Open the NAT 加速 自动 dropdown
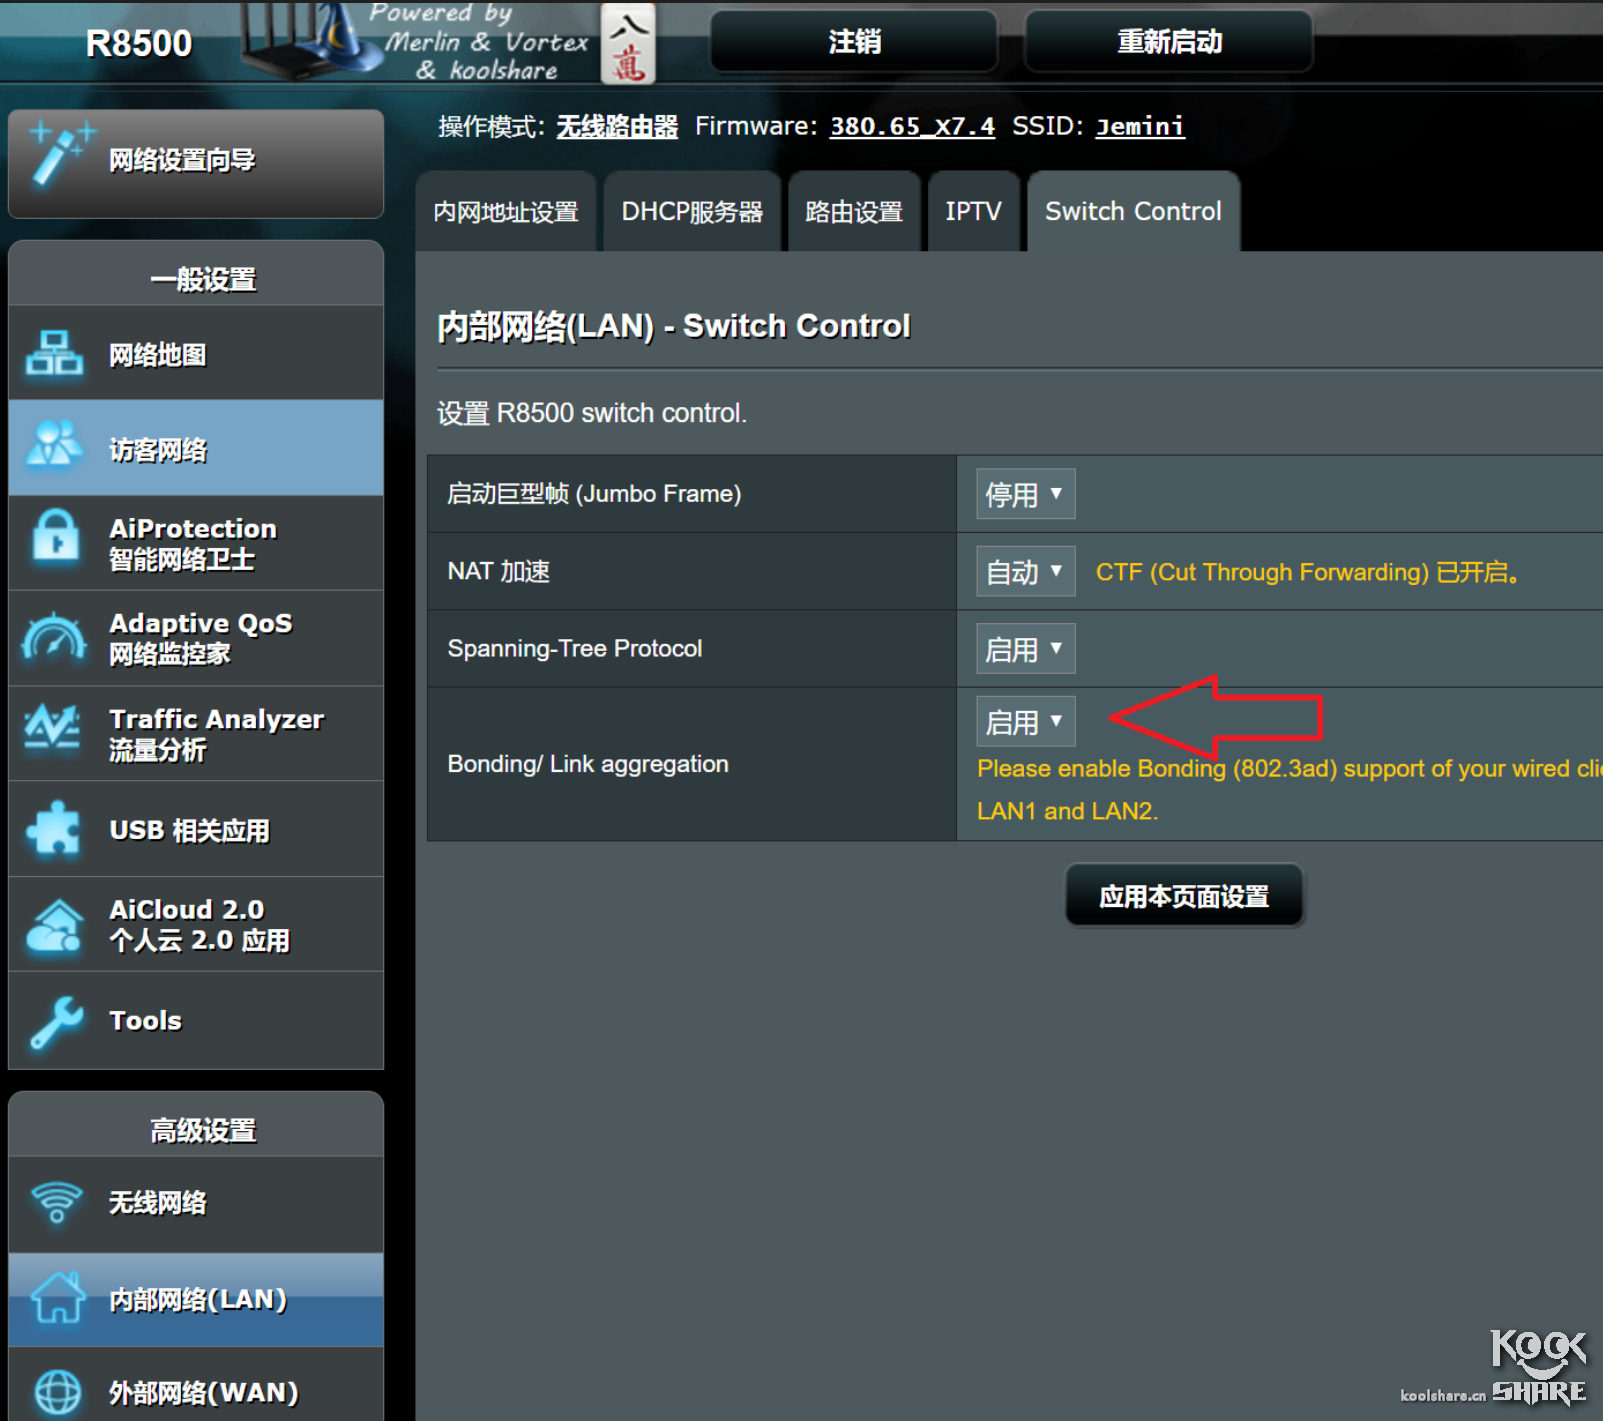Viewport: 1603px width, 1421px height. pos(1025,571)
